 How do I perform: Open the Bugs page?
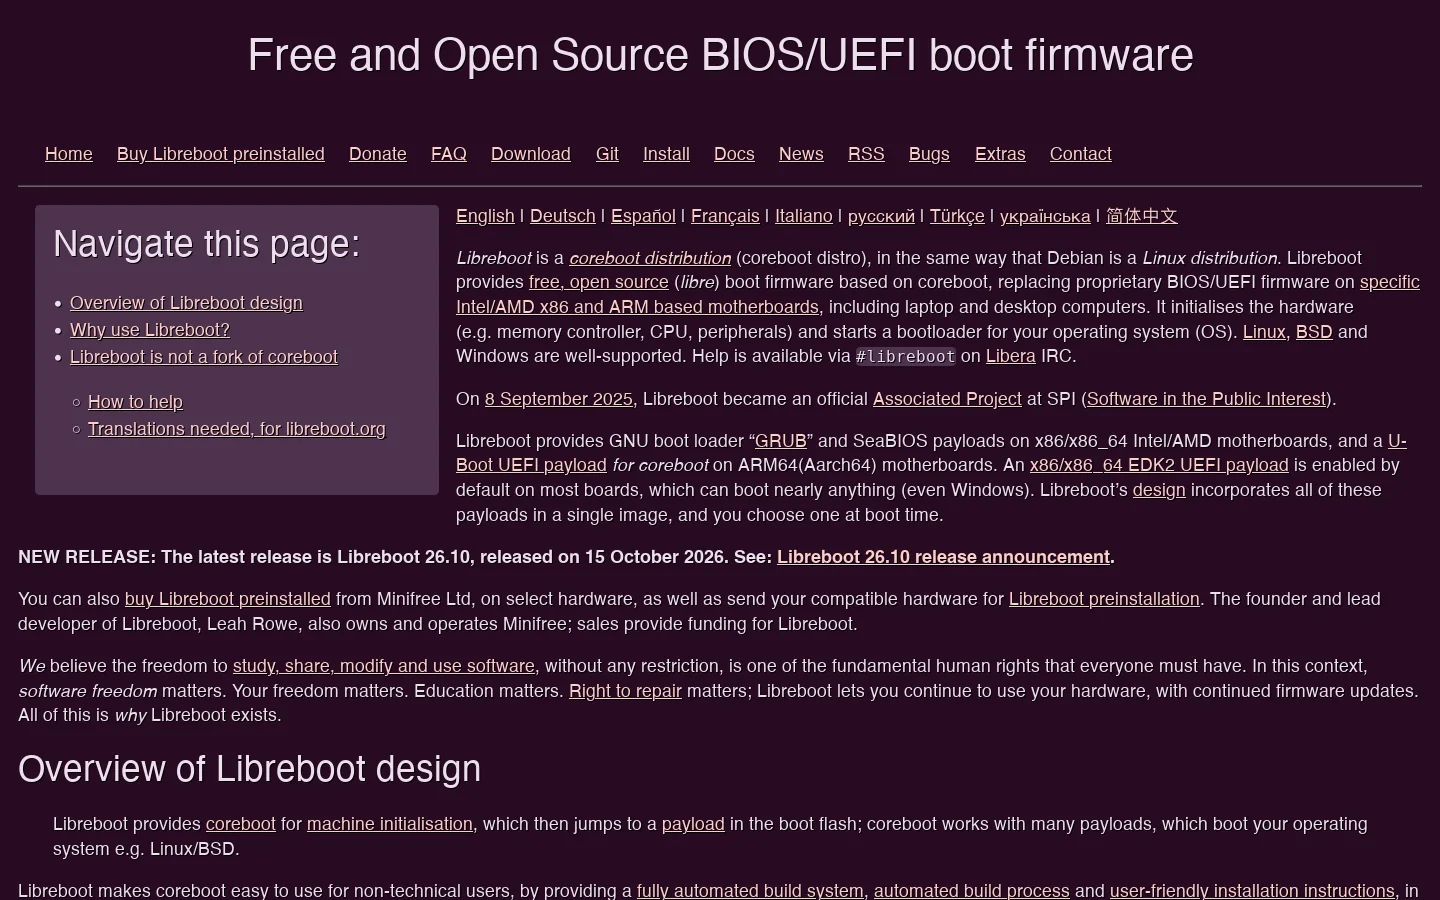coord(929,154)
